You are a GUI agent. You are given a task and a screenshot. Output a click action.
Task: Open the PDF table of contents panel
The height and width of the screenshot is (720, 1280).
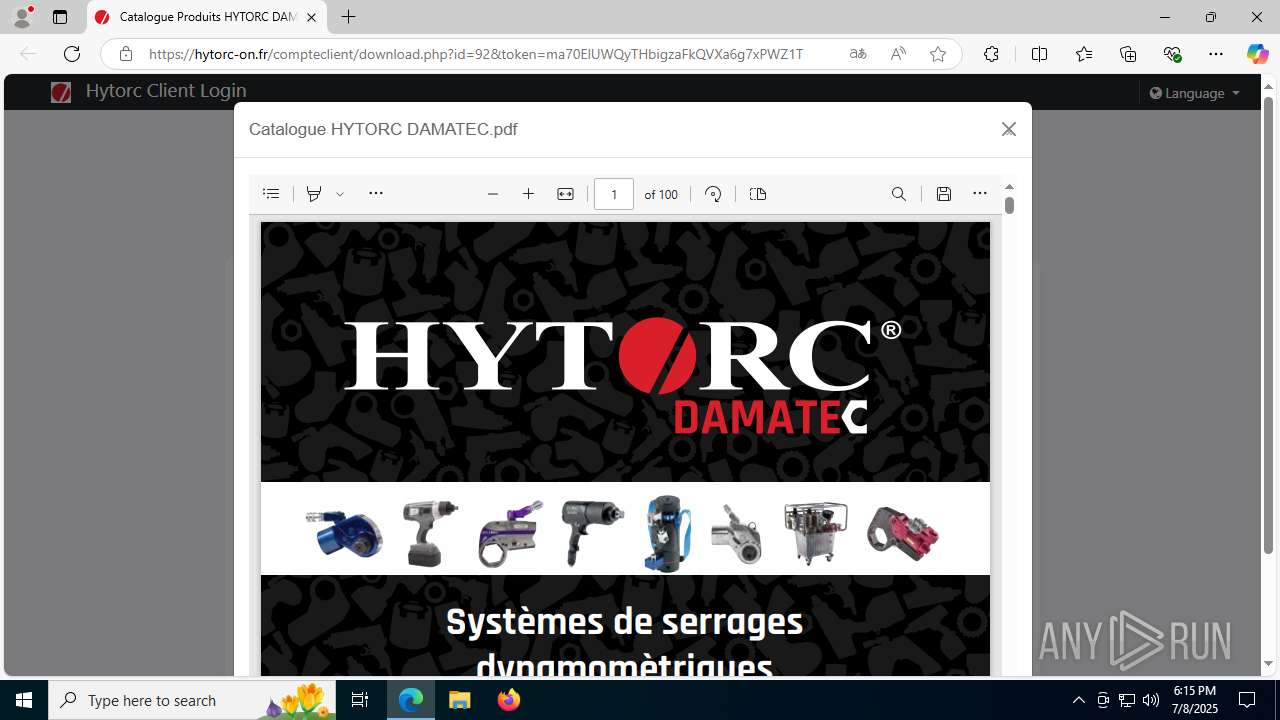pos(271,194)
